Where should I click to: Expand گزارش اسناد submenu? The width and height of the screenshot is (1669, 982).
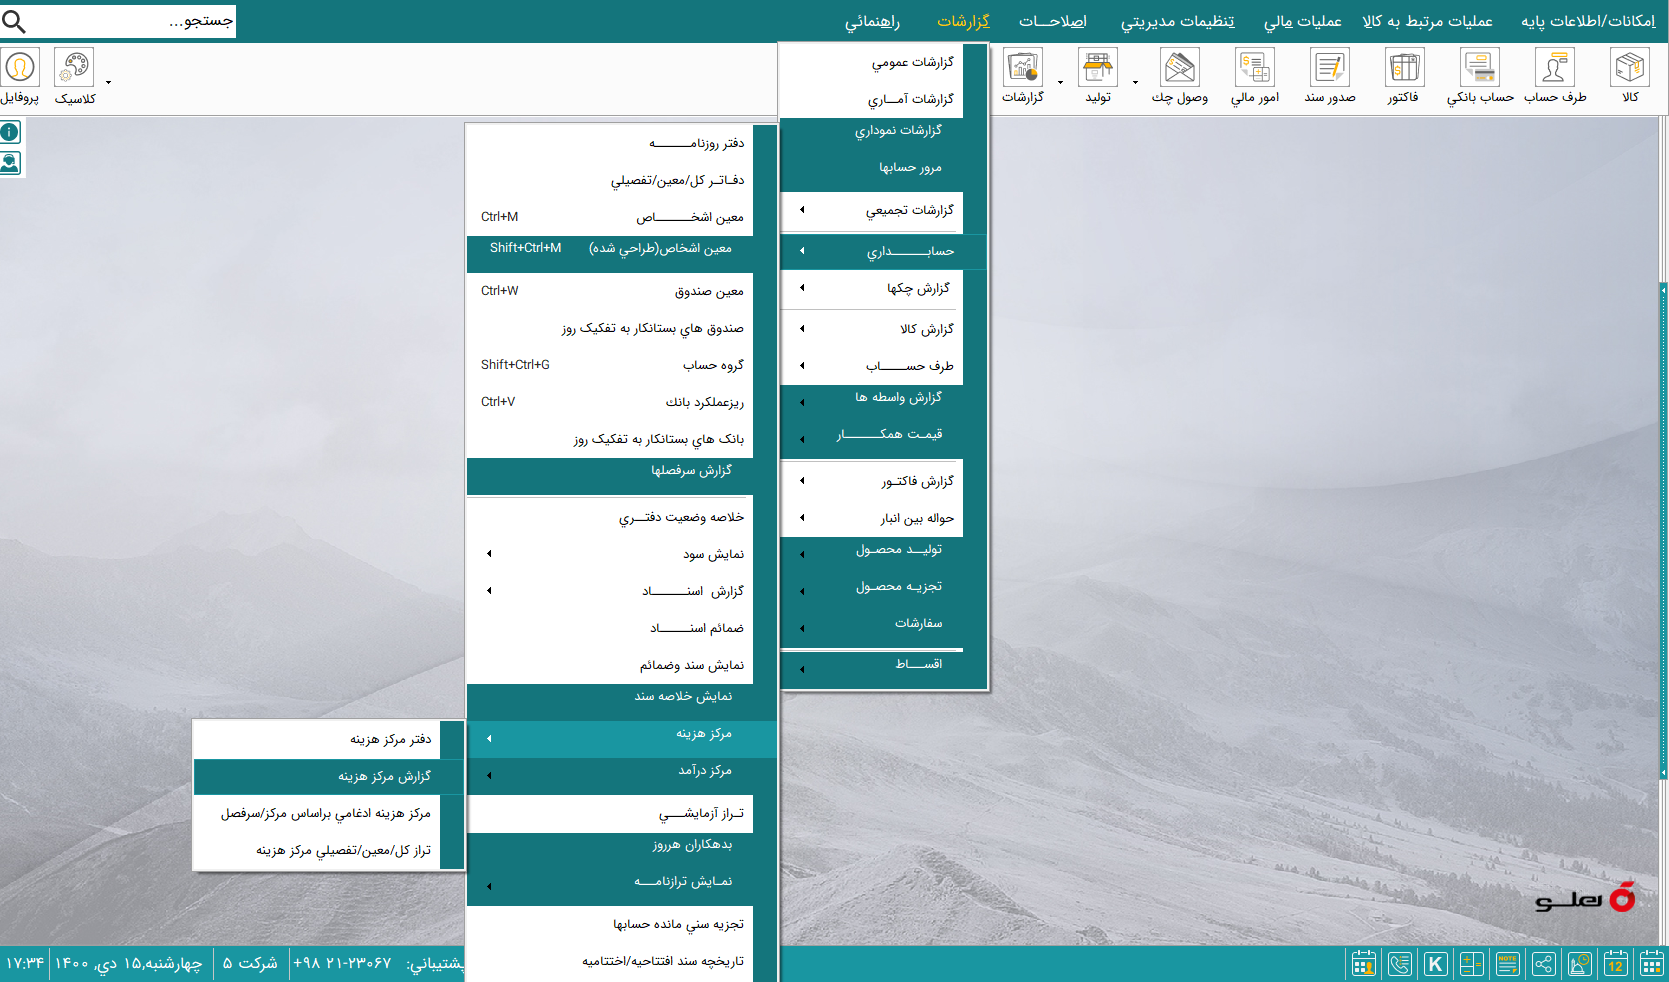(x=610, y=591)
